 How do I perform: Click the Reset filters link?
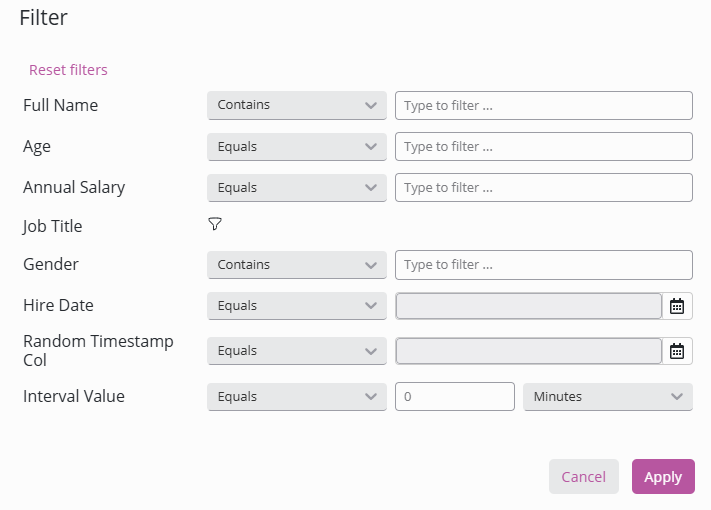[x=68, y=70]
